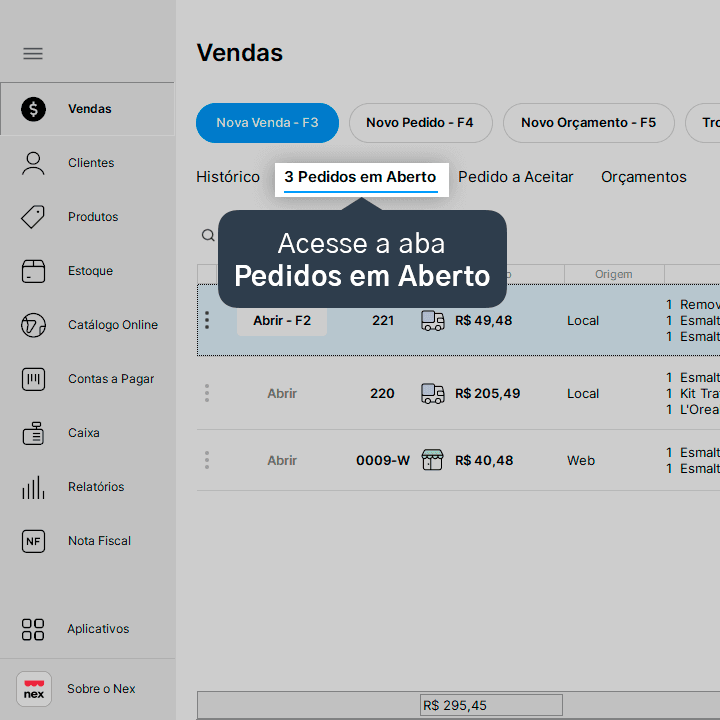The height and width of the screenshot is (720, 720).
Task: Open three-dot menu for order 0009-W
Action: [207, 460]
